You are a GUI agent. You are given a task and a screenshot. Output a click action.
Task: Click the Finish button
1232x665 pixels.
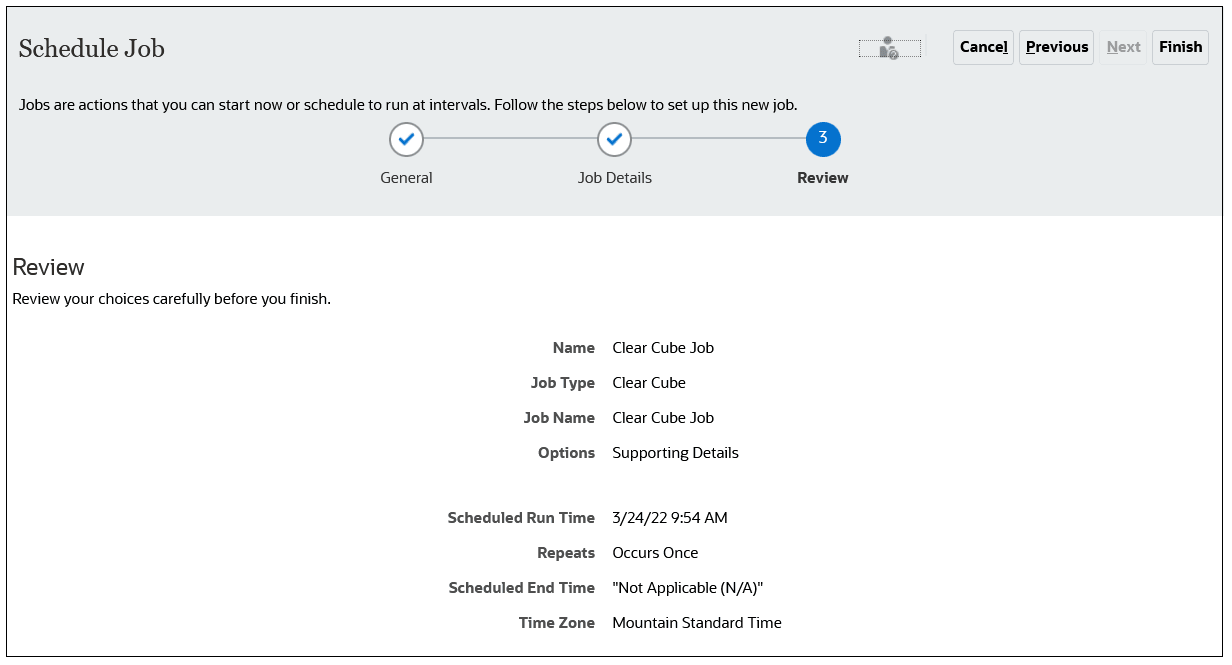(x=1180, y=47)
